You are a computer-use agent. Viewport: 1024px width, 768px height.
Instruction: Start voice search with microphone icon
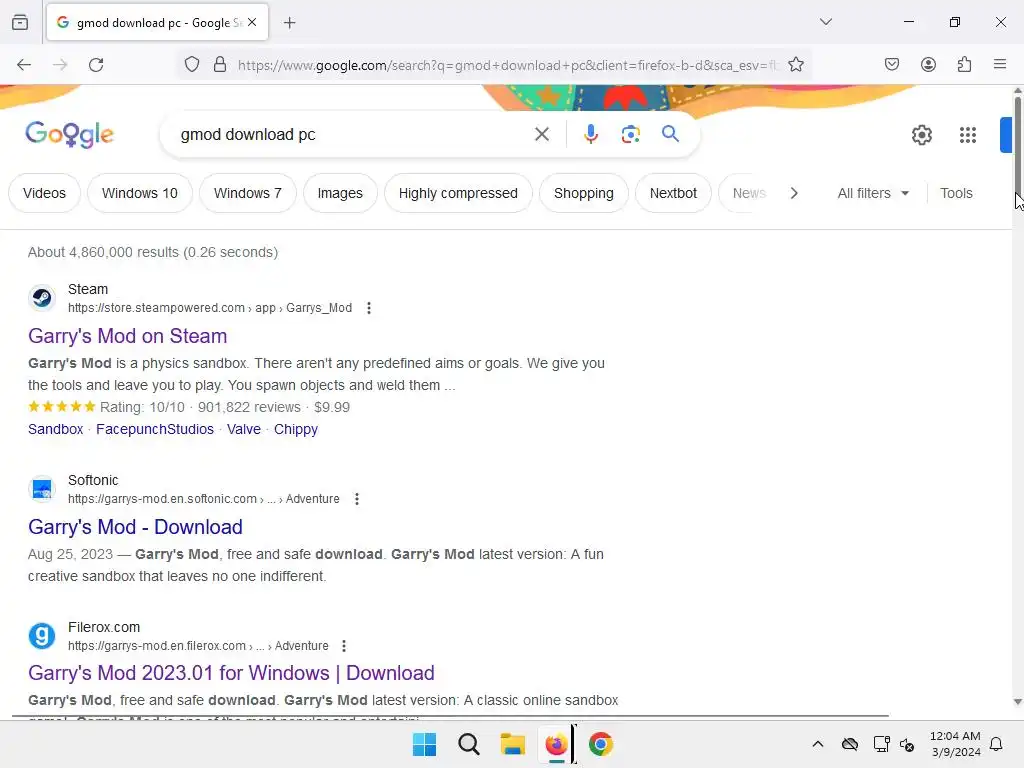(590, 135)
